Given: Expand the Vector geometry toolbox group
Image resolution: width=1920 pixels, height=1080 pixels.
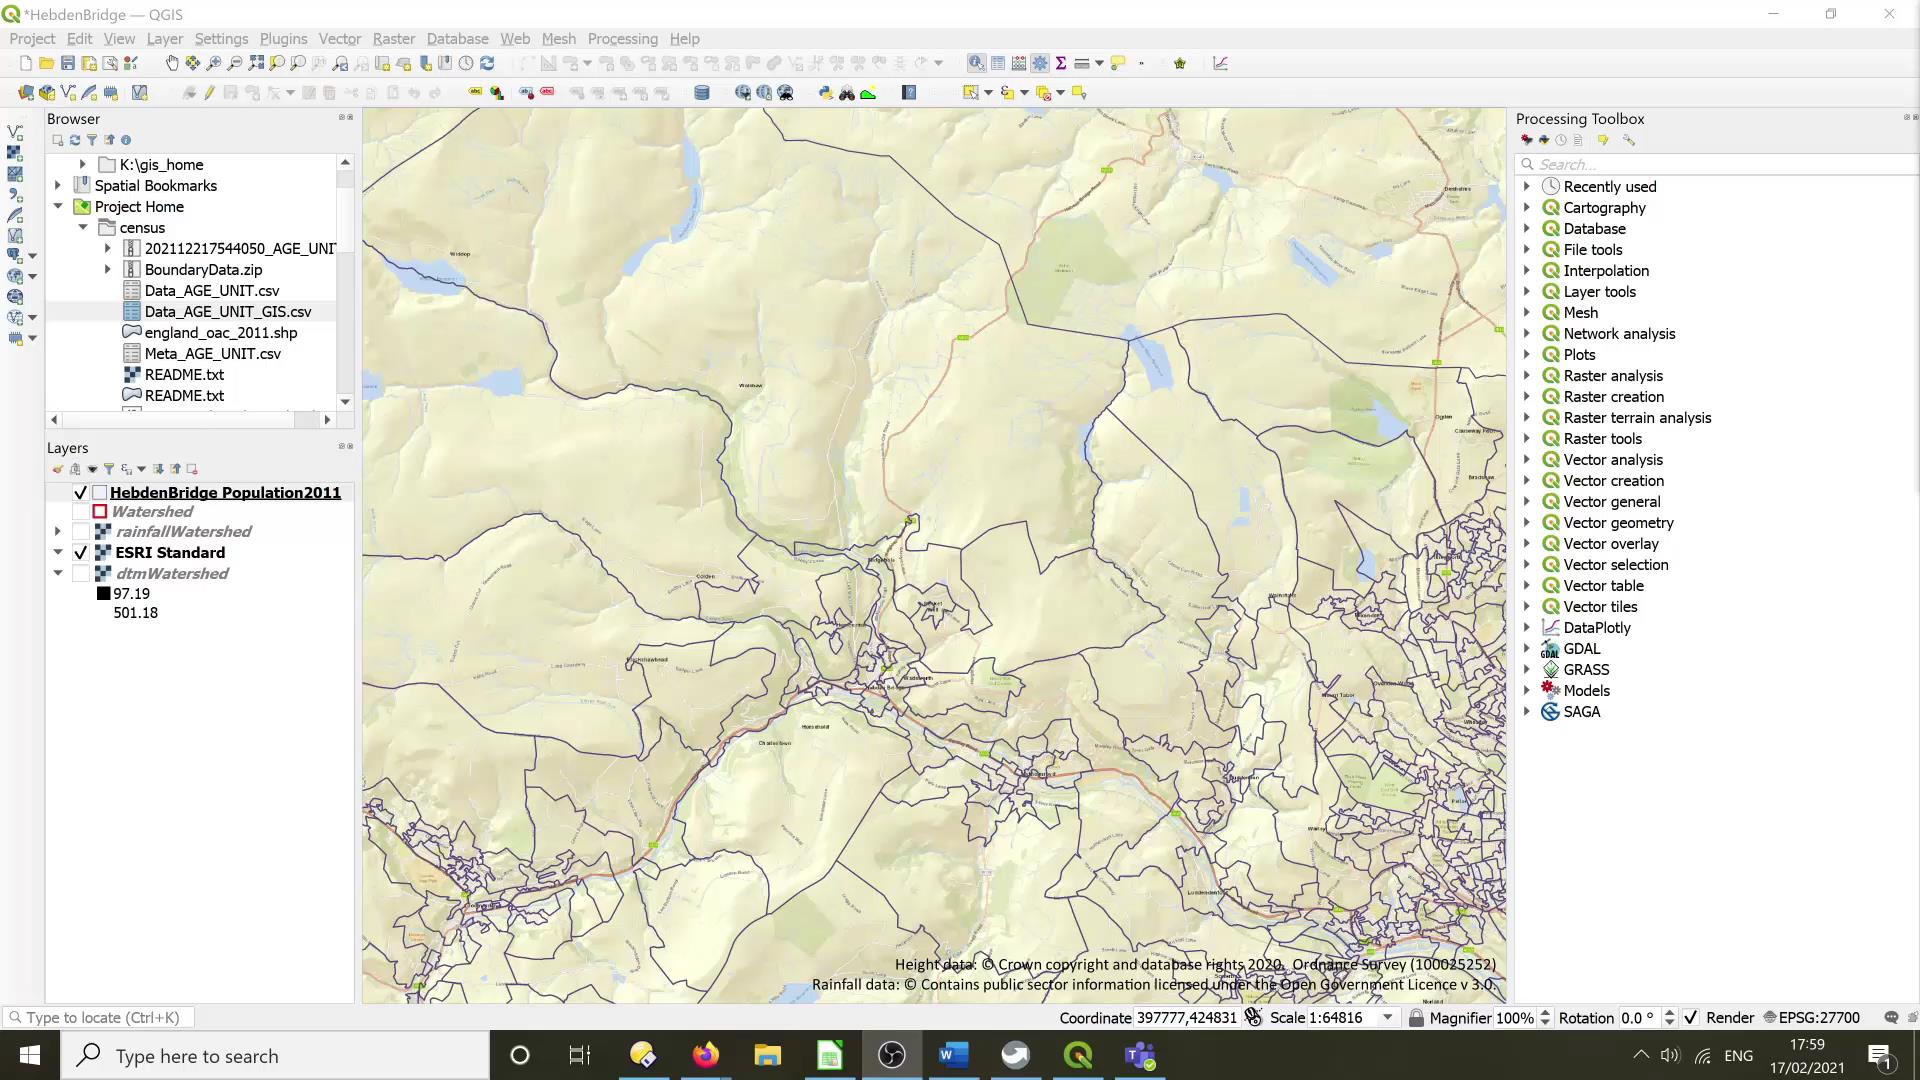Looking at the screenshot, I should click(1527, 523).
